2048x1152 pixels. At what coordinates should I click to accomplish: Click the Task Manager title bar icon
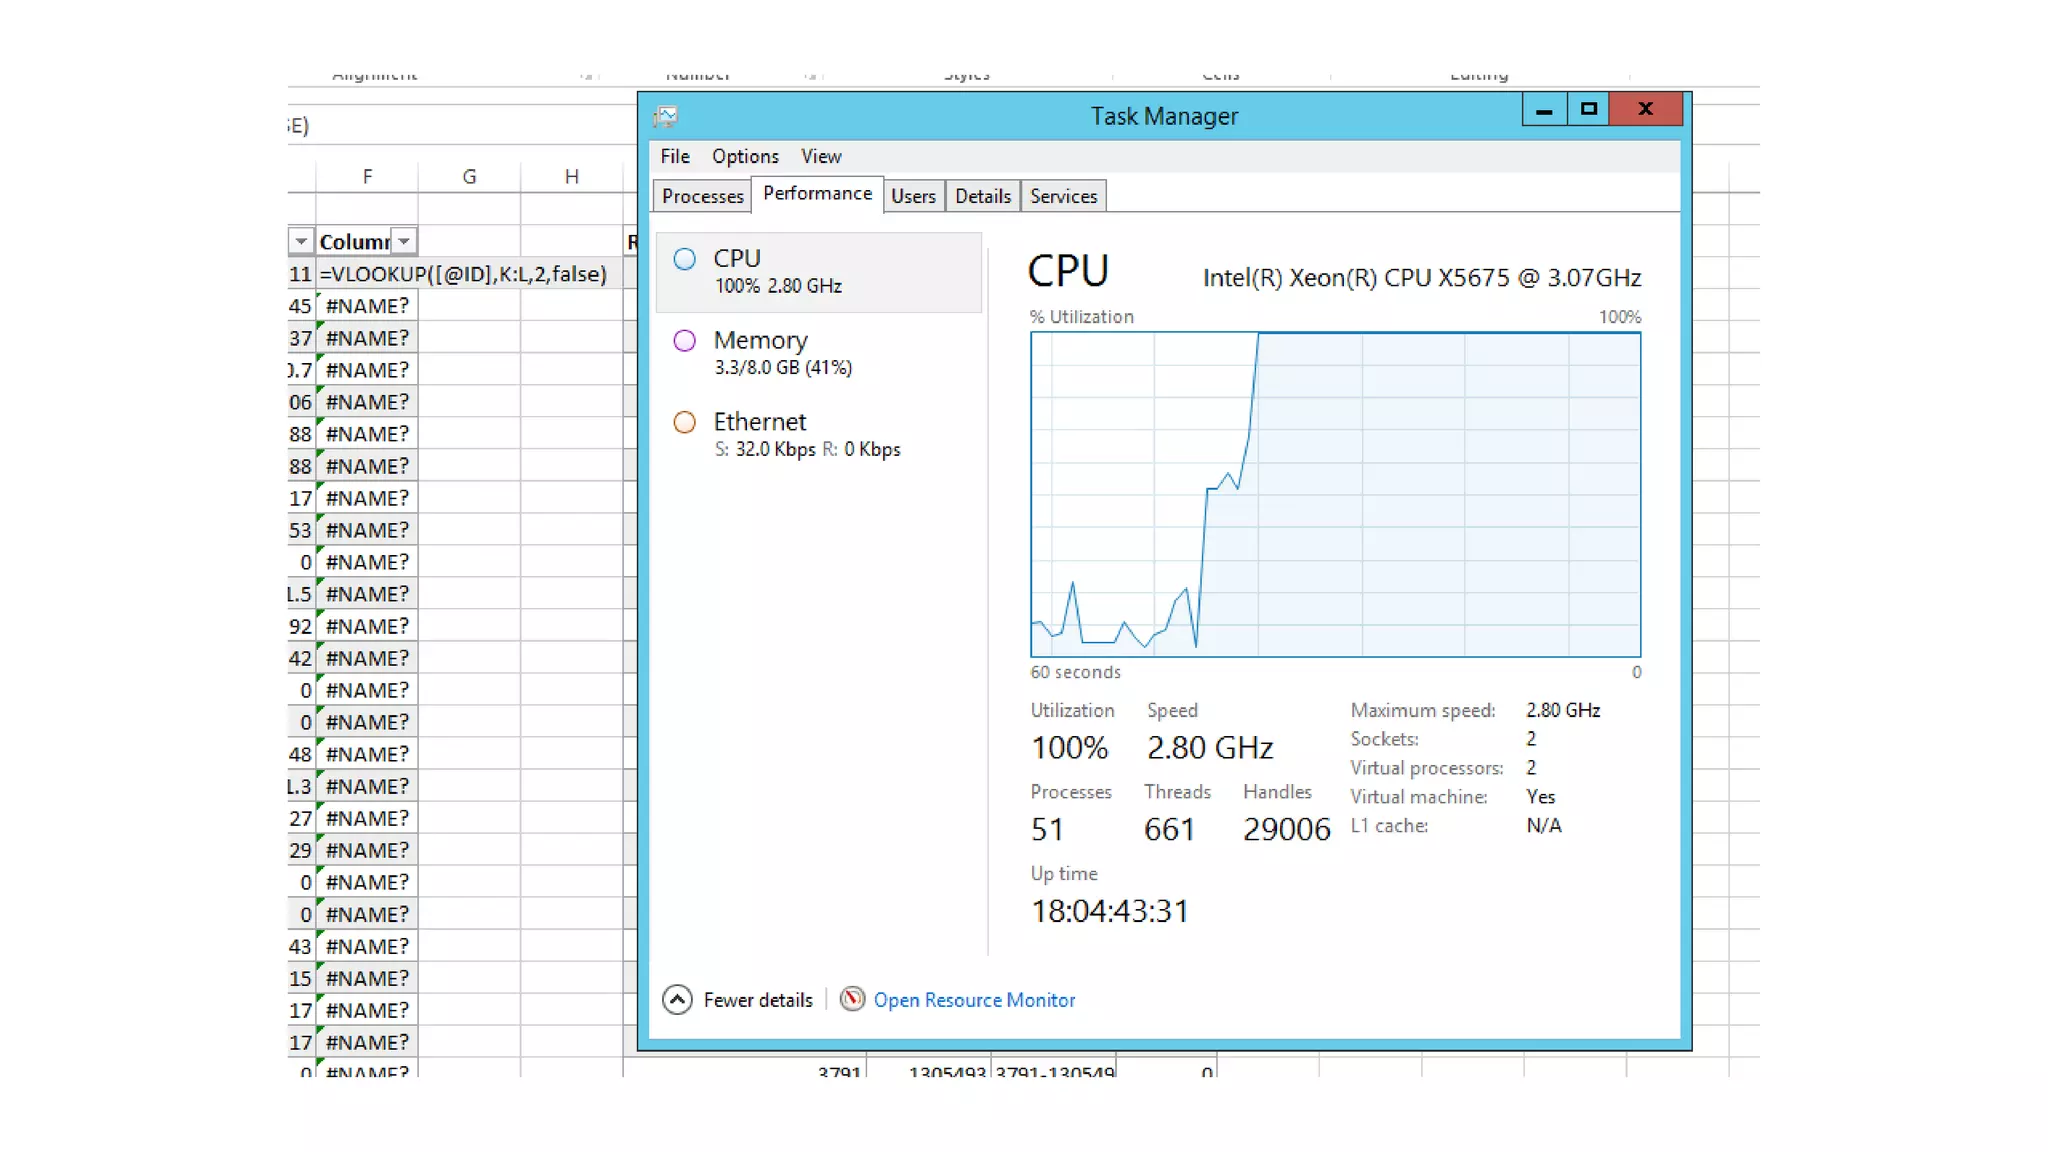point(666,117)
